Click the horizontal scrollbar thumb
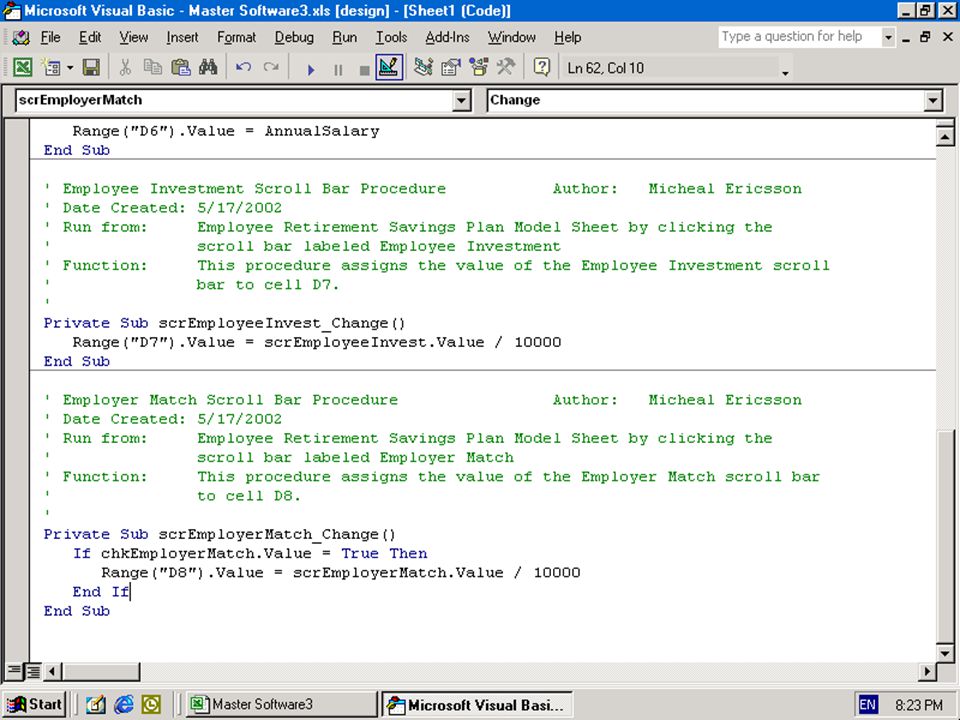960x720 pixels. (x=100, y=672)
